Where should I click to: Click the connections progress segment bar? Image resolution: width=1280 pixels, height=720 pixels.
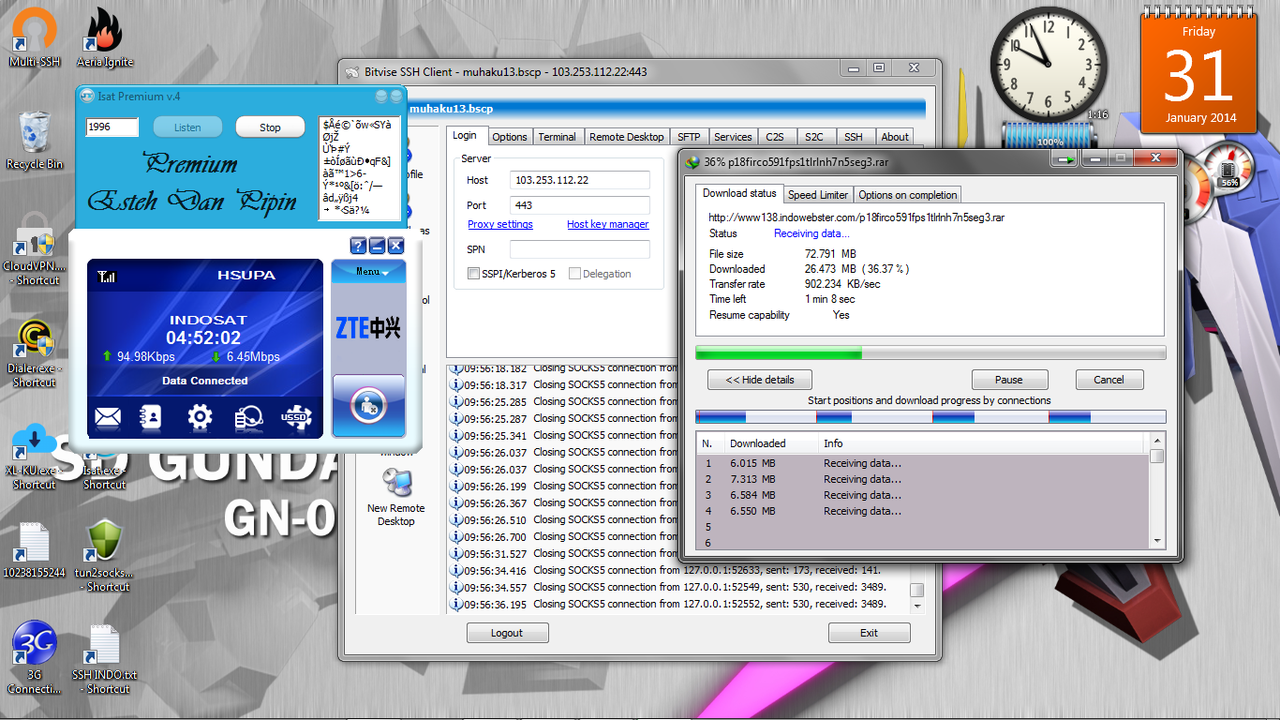click(x=930, y=417)
